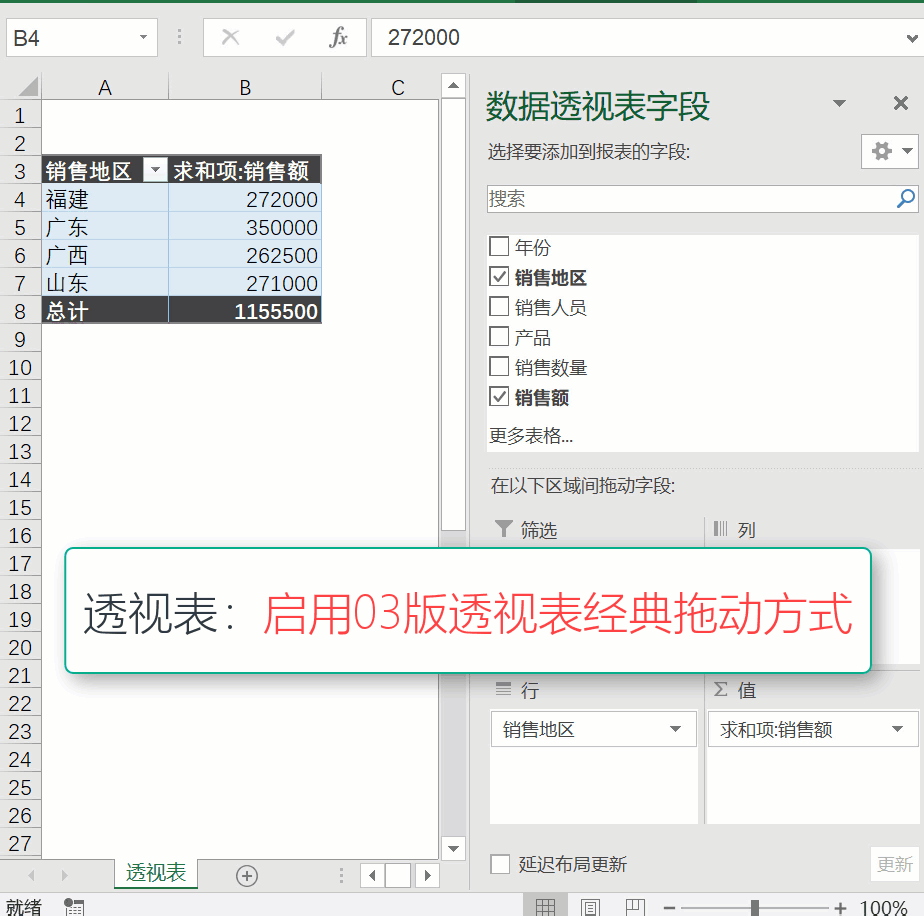The height and width of the screenshot is (916, 924).
Task: Enable the 延迟布局更新 checkbox
Action: pos(500,864)
